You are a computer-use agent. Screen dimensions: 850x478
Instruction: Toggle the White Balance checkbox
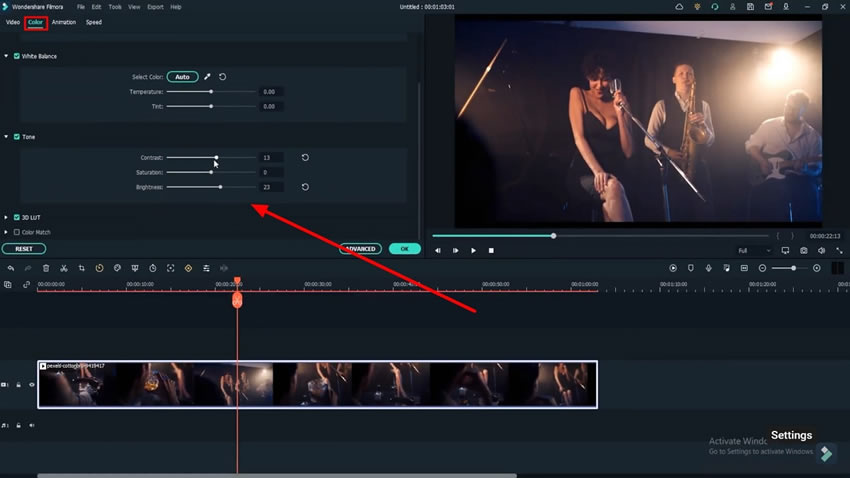(17, 56)
